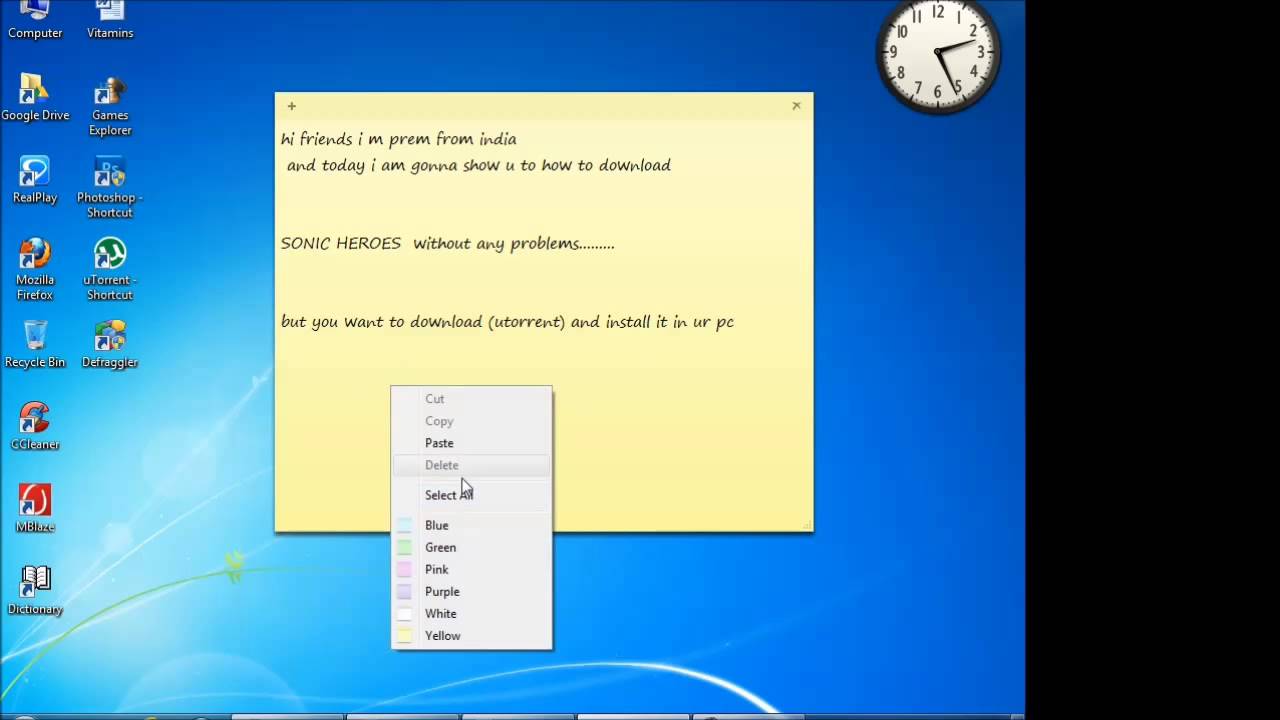1280x720 pixels.
Task: Select the MBlaze desktop icon
Action: [35, 508]
